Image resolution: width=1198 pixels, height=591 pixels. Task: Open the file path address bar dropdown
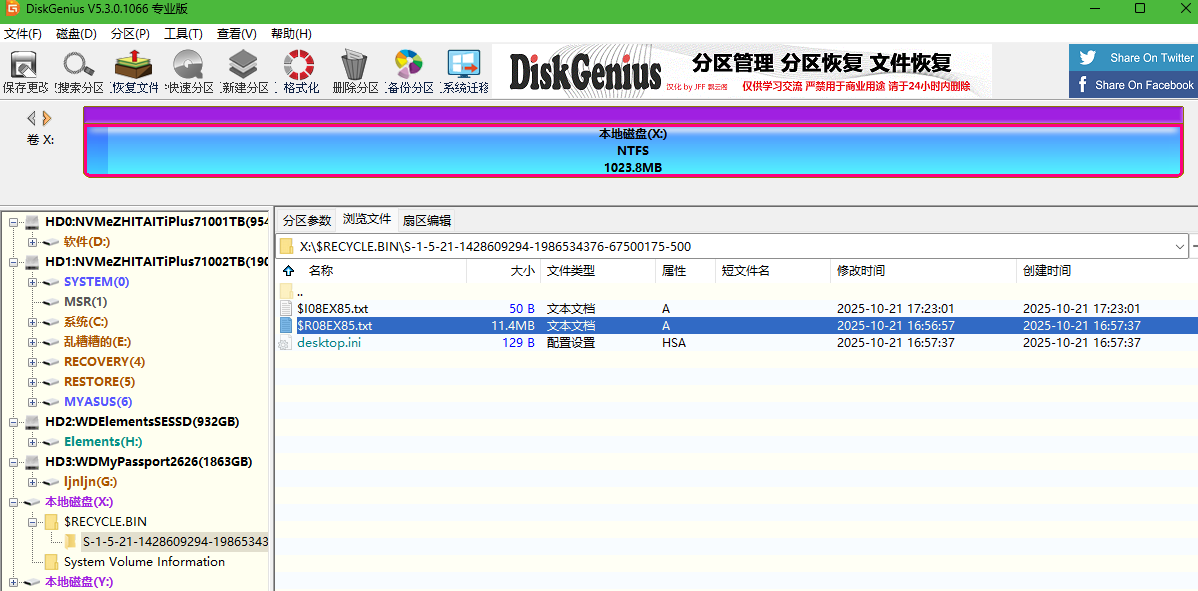[x=1178, y=245]
